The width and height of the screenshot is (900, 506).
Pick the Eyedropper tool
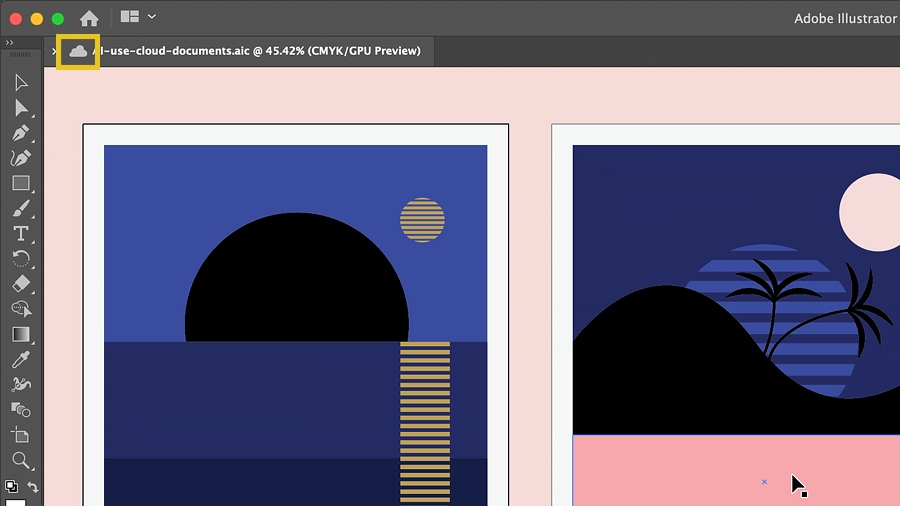point(21,359)
